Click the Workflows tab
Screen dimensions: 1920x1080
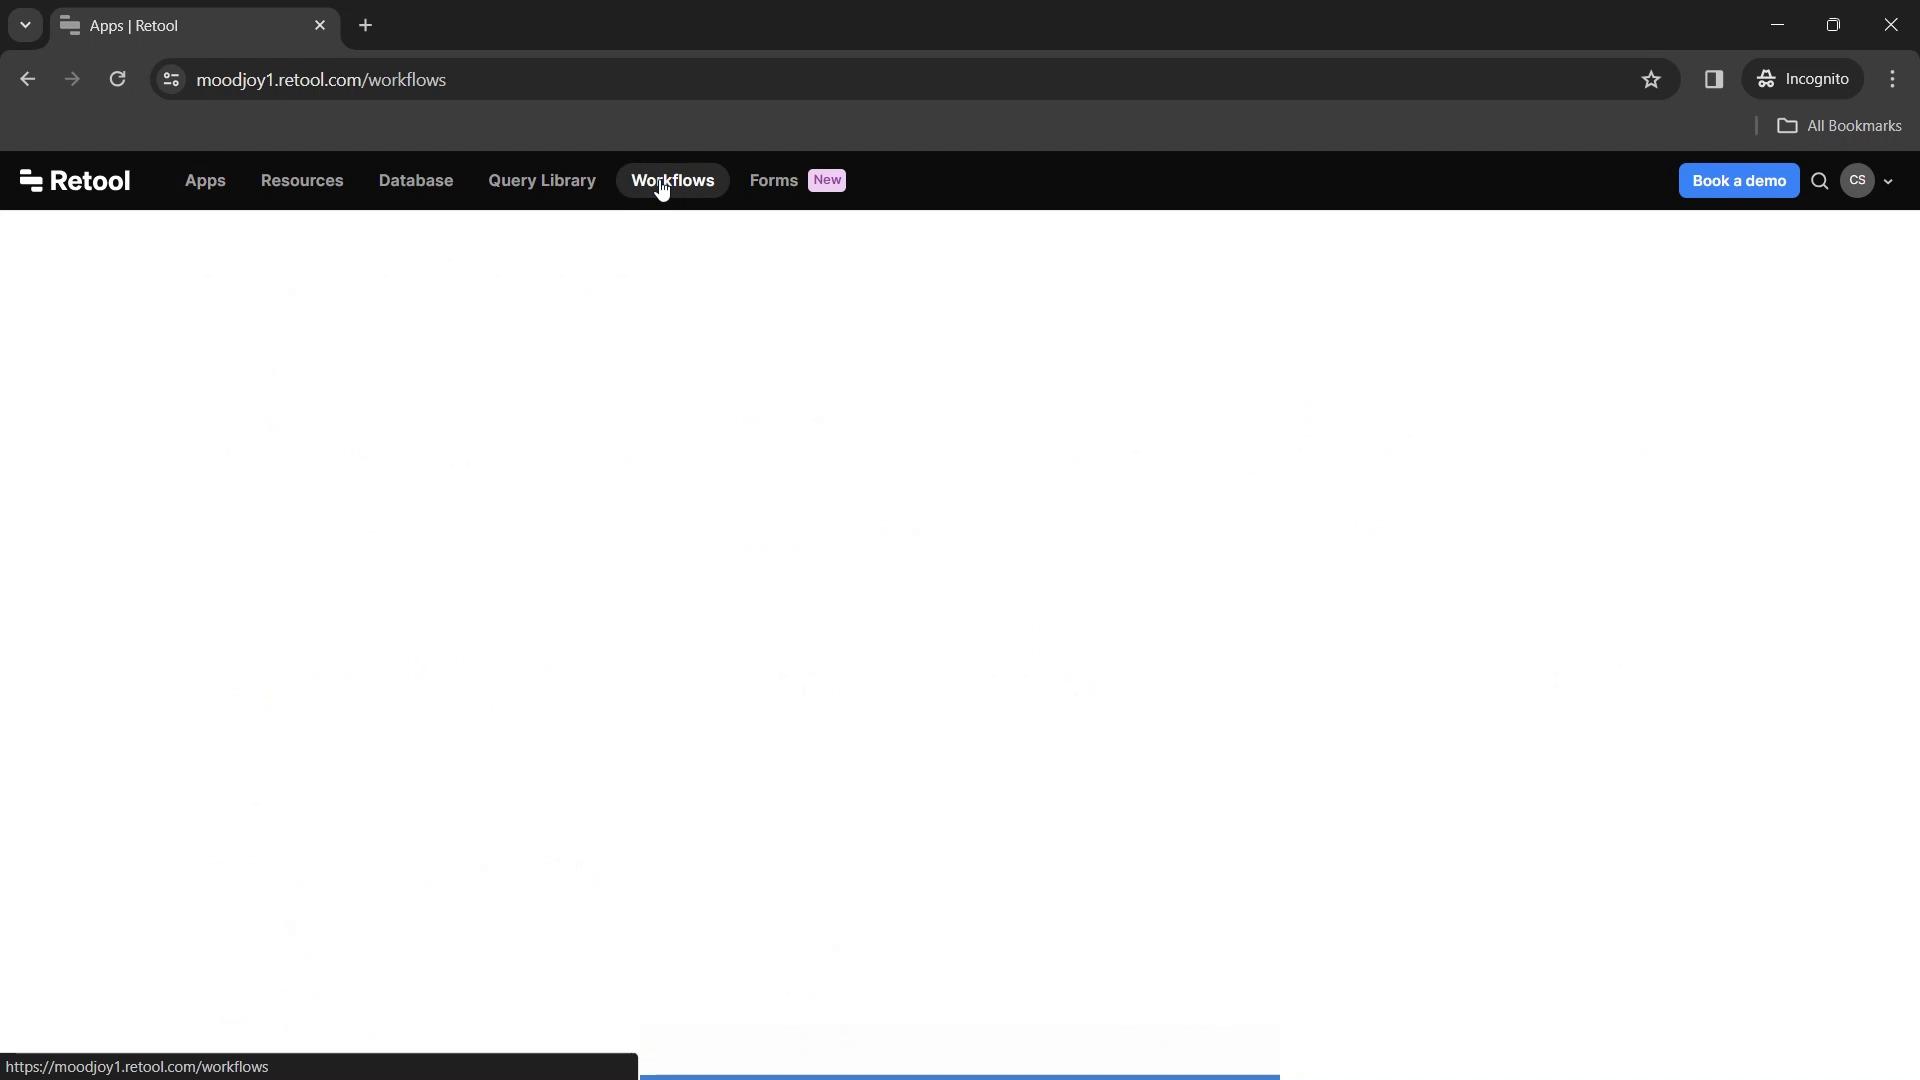pos(673,179)
